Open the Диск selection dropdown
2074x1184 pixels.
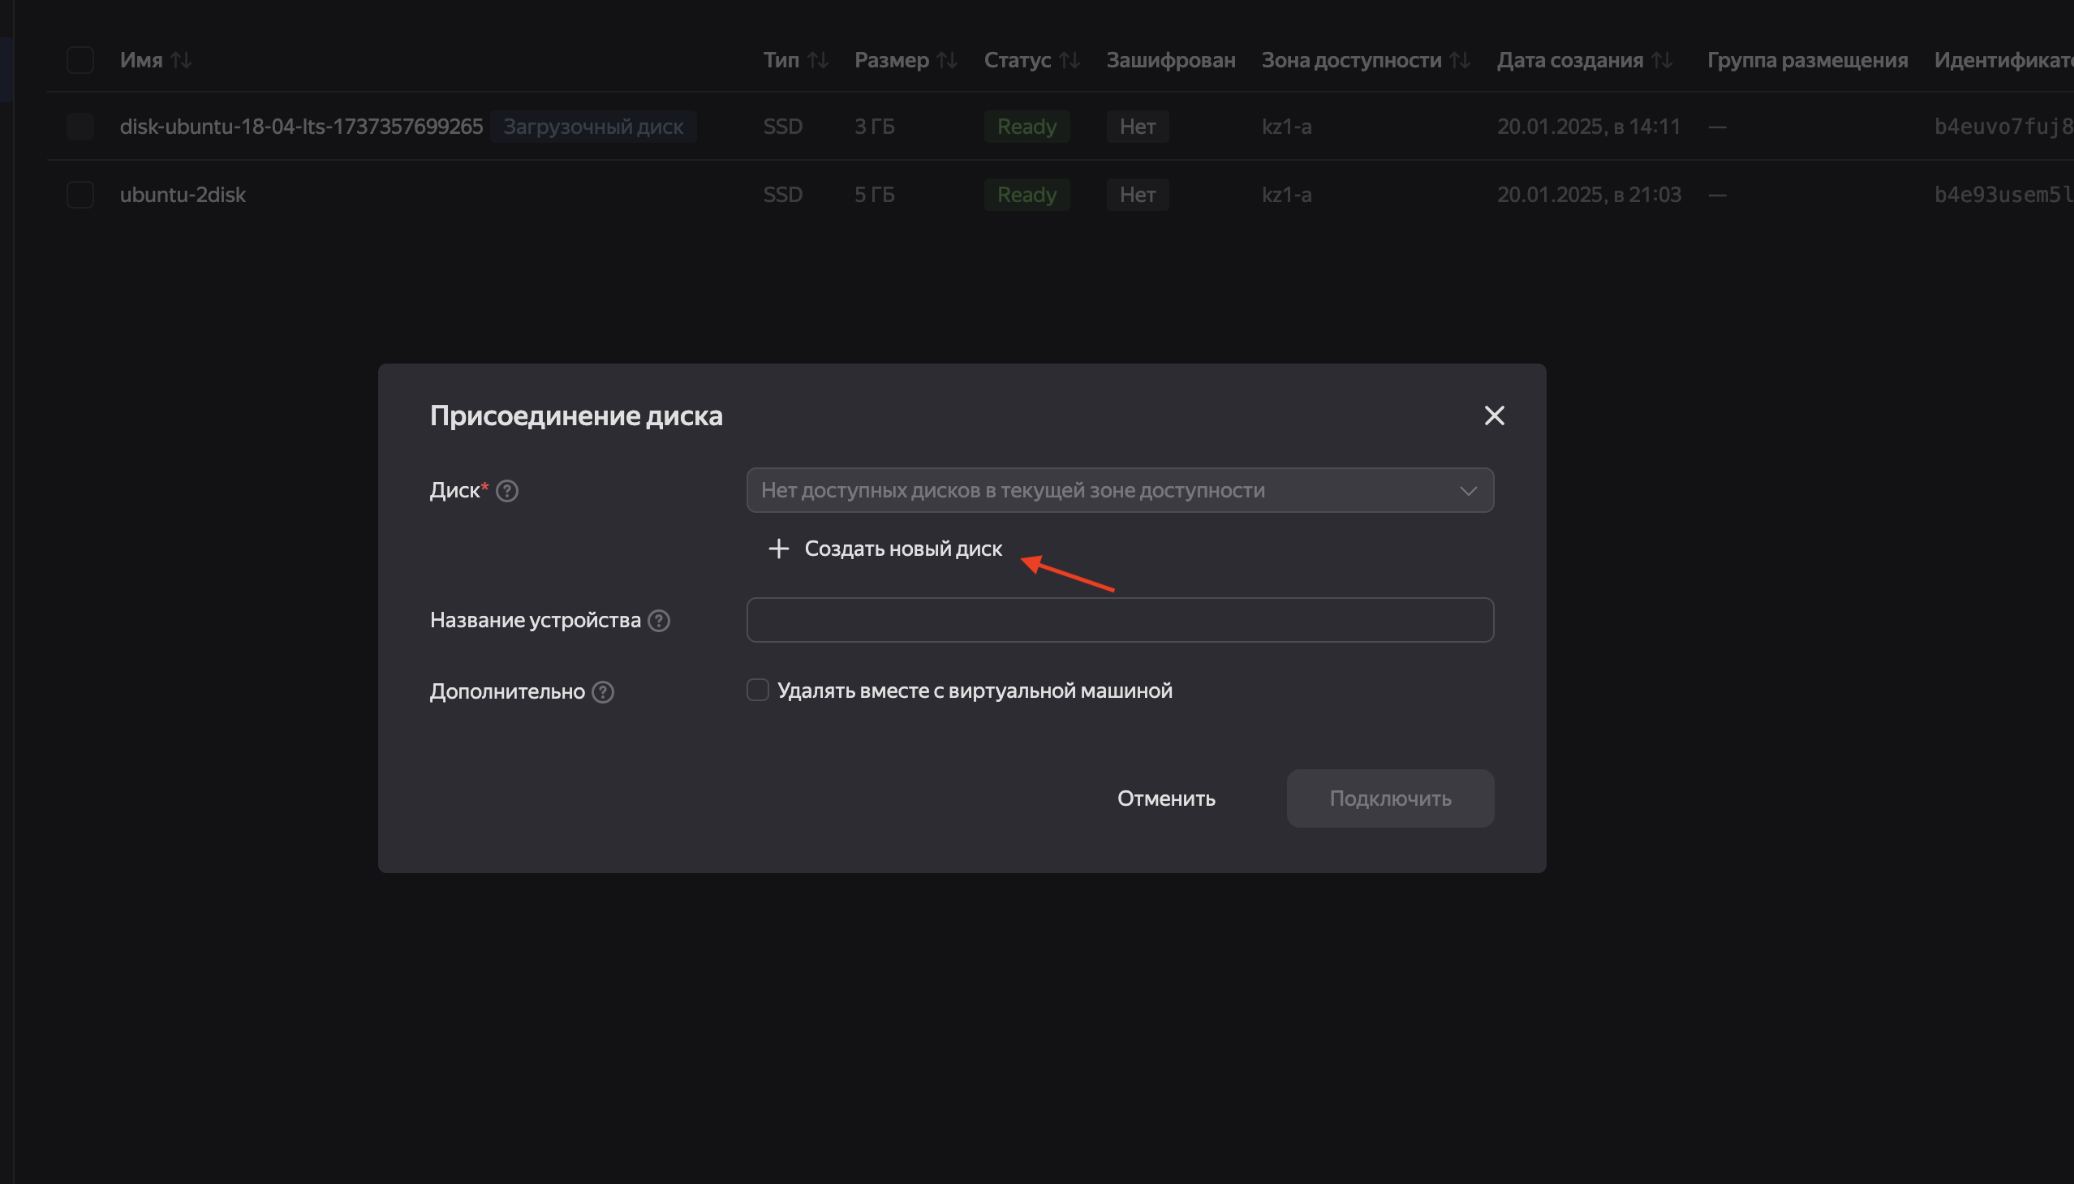pyautogui.click(x=1100, y=491)
